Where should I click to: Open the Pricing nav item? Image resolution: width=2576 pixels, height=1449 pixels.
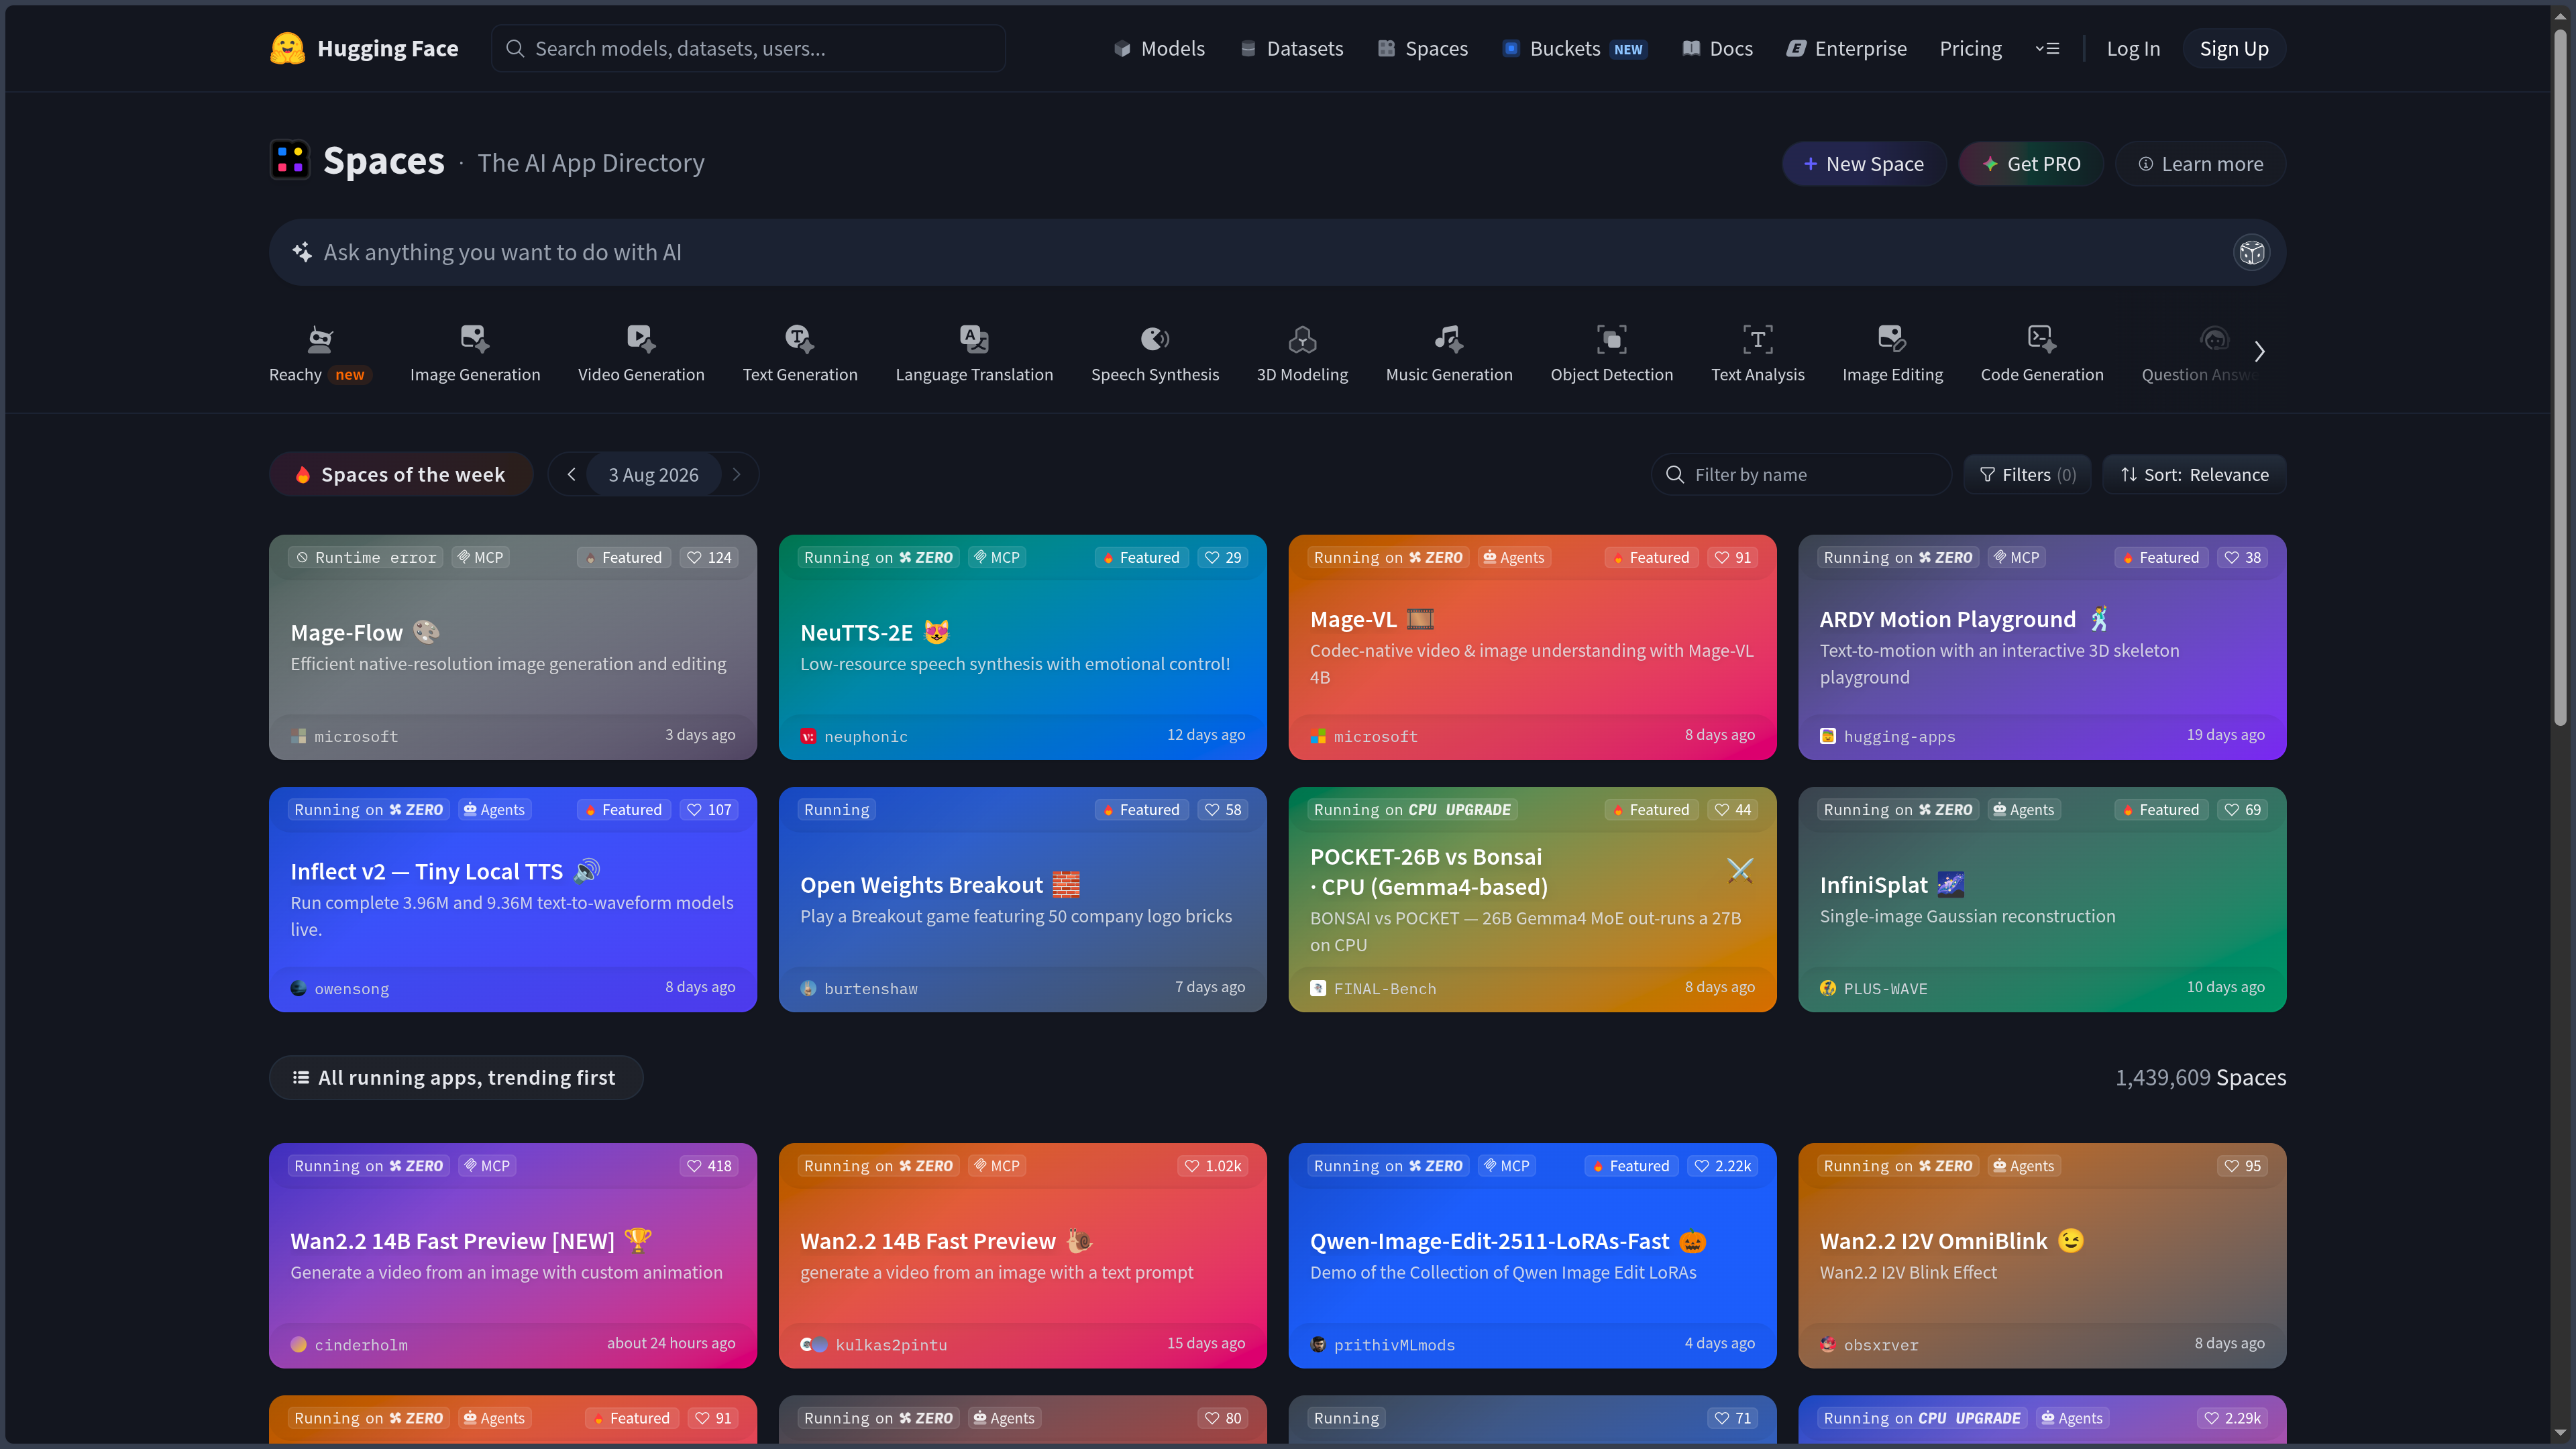coord(1970,48)
